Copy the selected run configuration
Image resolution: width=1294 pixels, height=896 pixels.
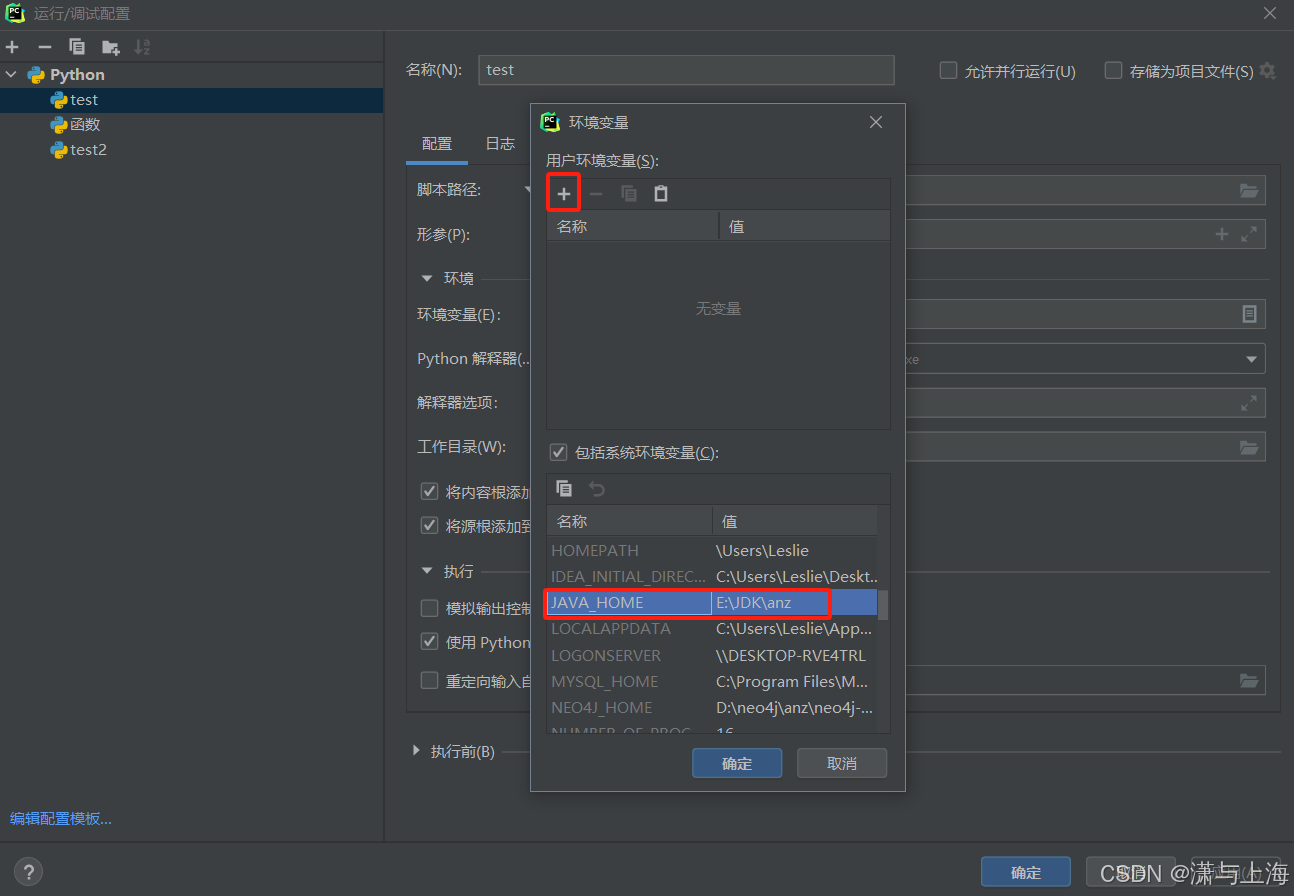tap(77, 47)
